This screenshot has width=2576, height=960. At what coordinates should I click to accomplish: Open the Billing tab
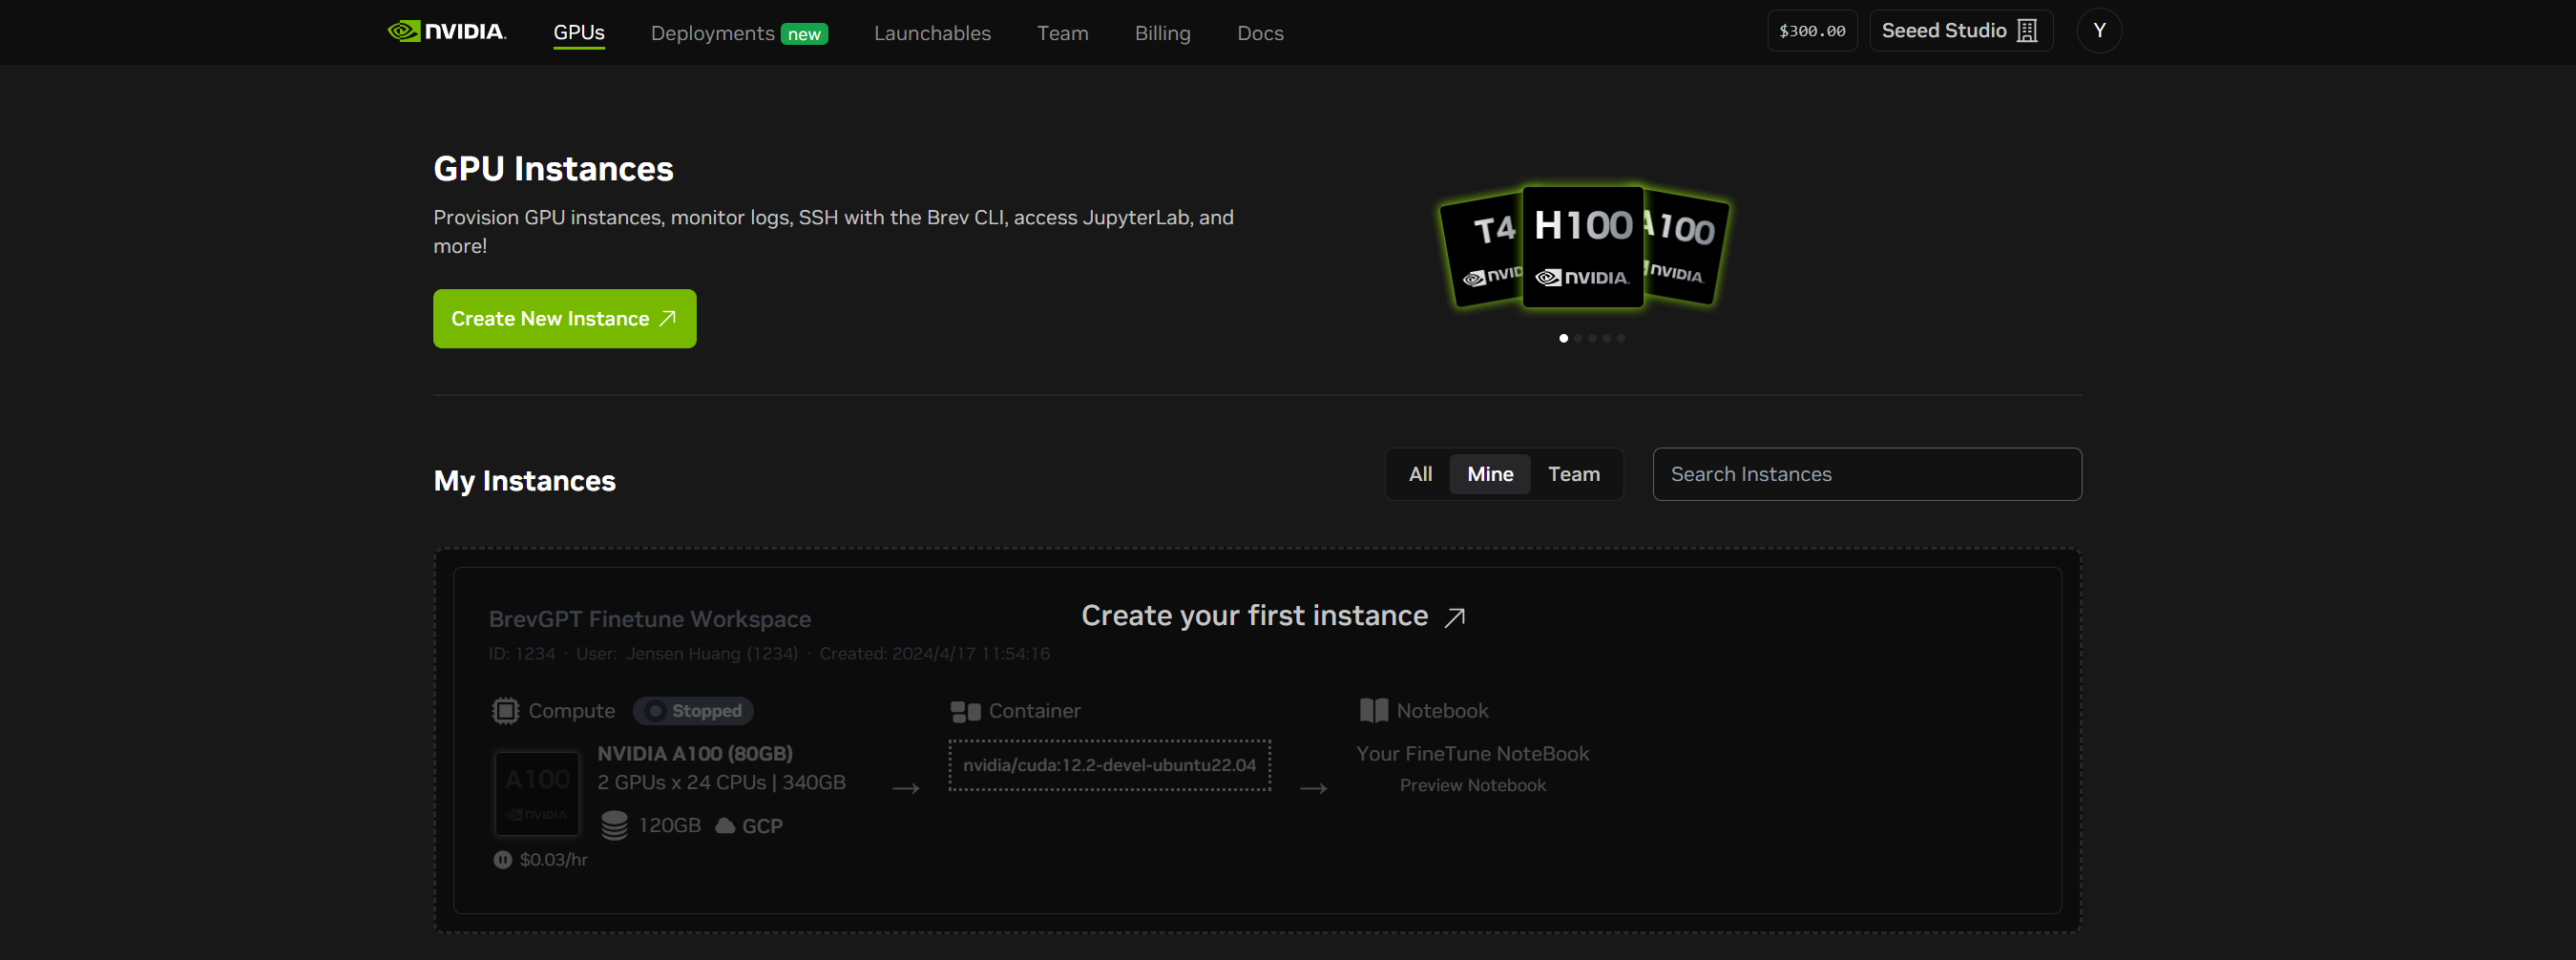coord(1162,33)
